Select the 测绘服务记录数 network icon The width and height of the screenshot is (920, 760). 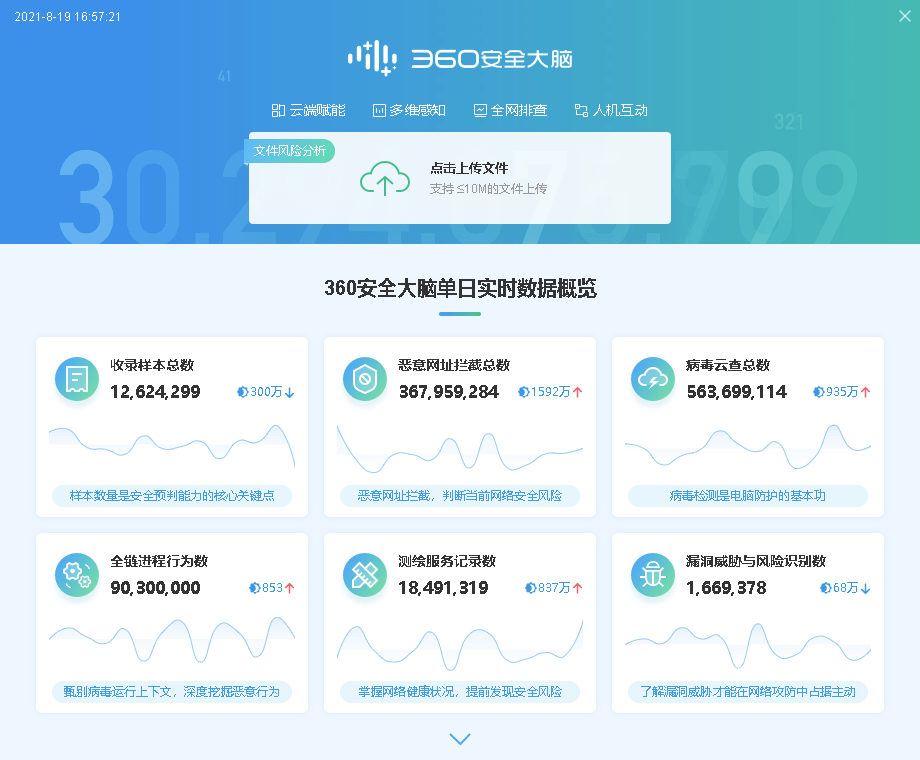pyautogui.click(x=364, y=575)
